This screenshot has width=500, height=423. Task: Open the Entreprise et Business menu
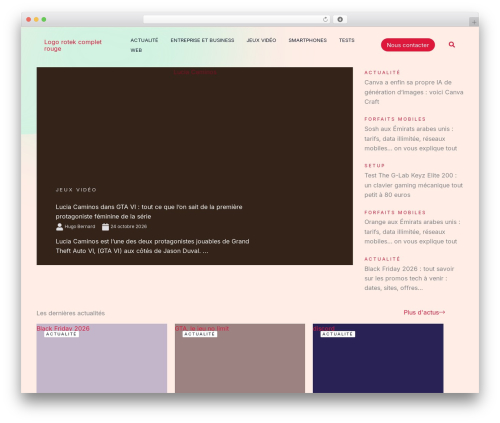click(202, 40)
